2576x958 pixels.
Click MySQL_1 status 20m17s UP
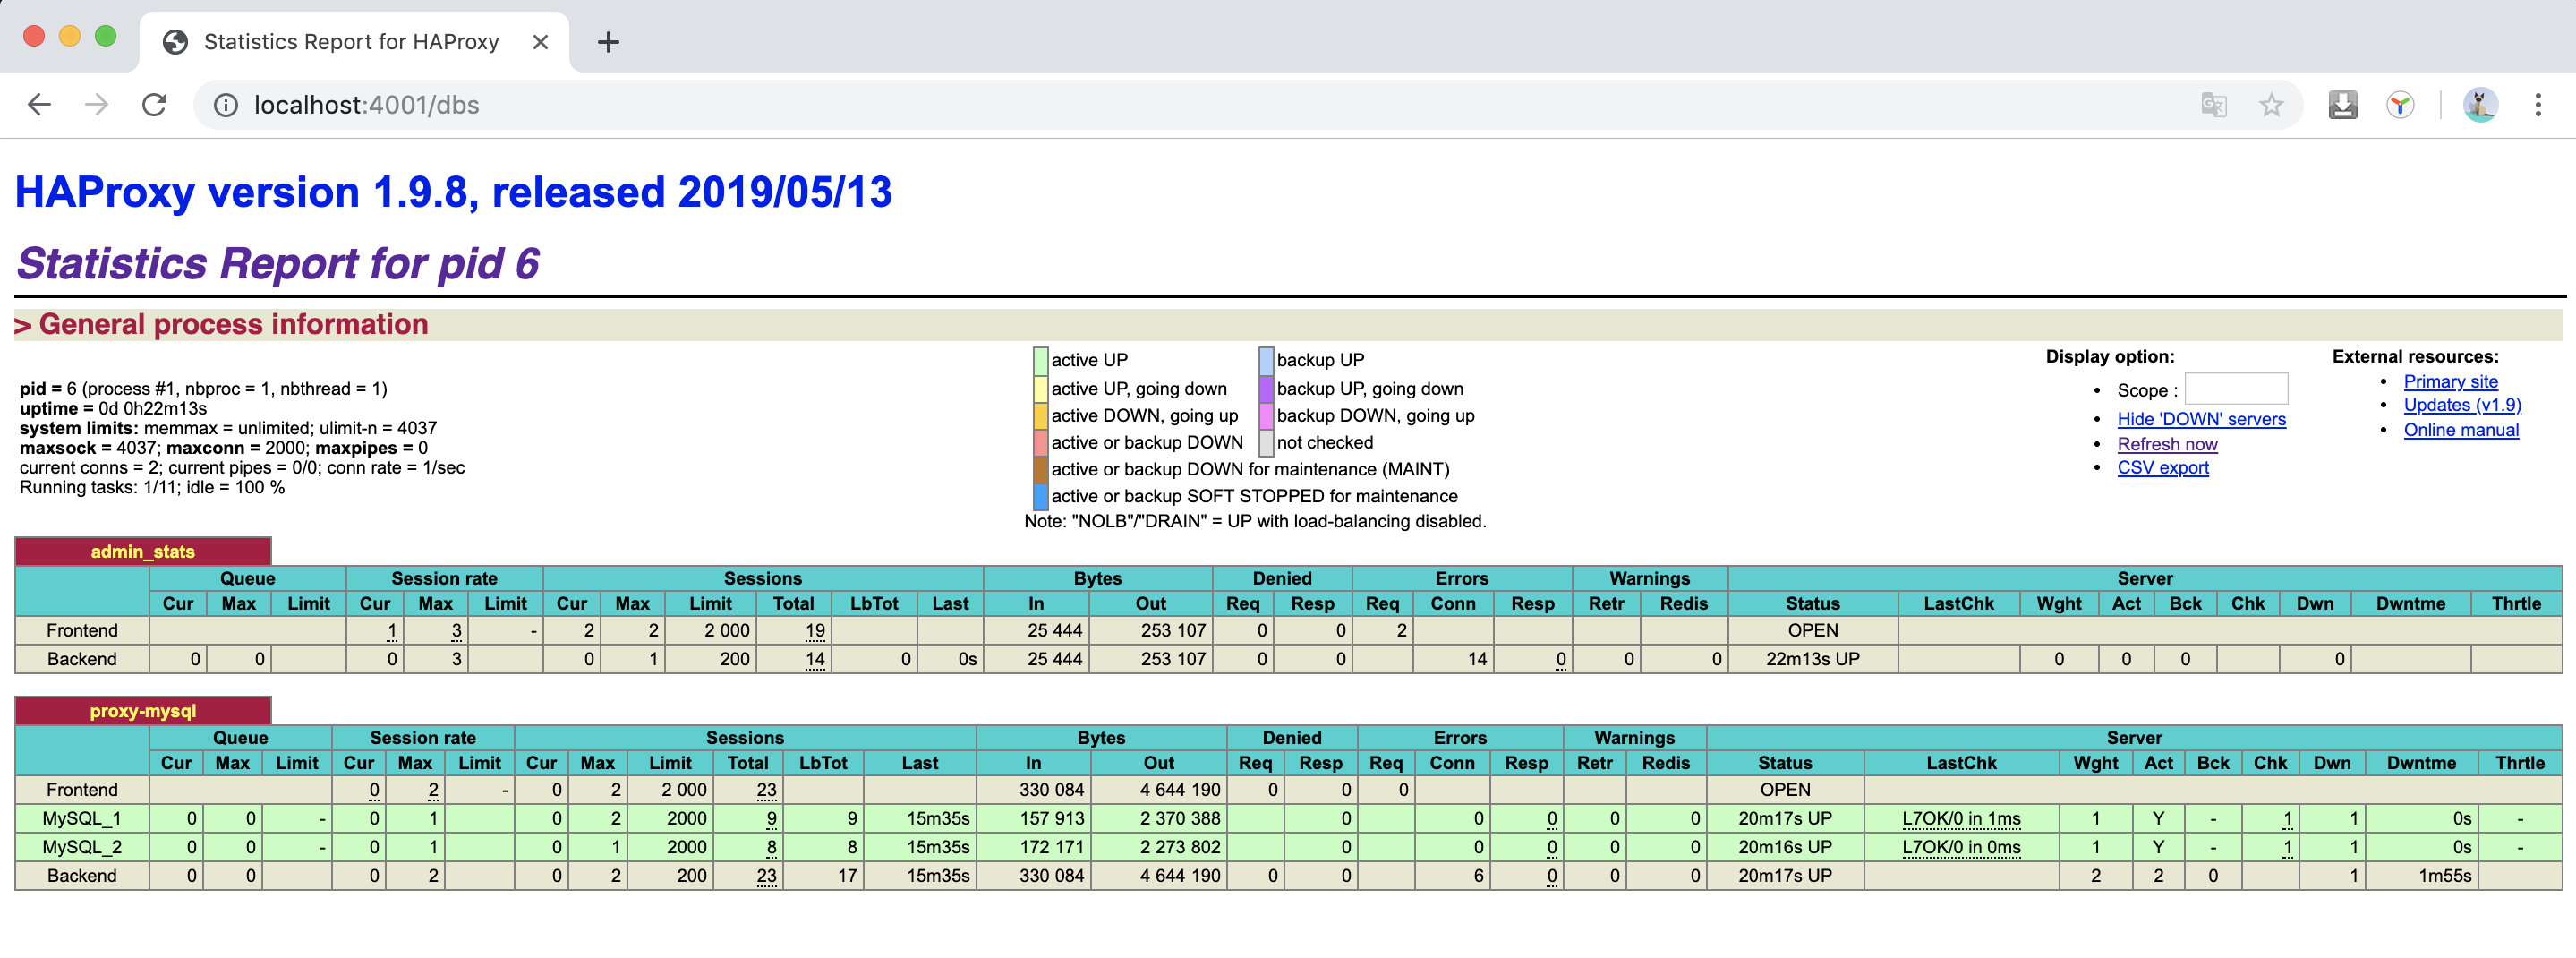pyautogui.click(x=1785, y=818)
